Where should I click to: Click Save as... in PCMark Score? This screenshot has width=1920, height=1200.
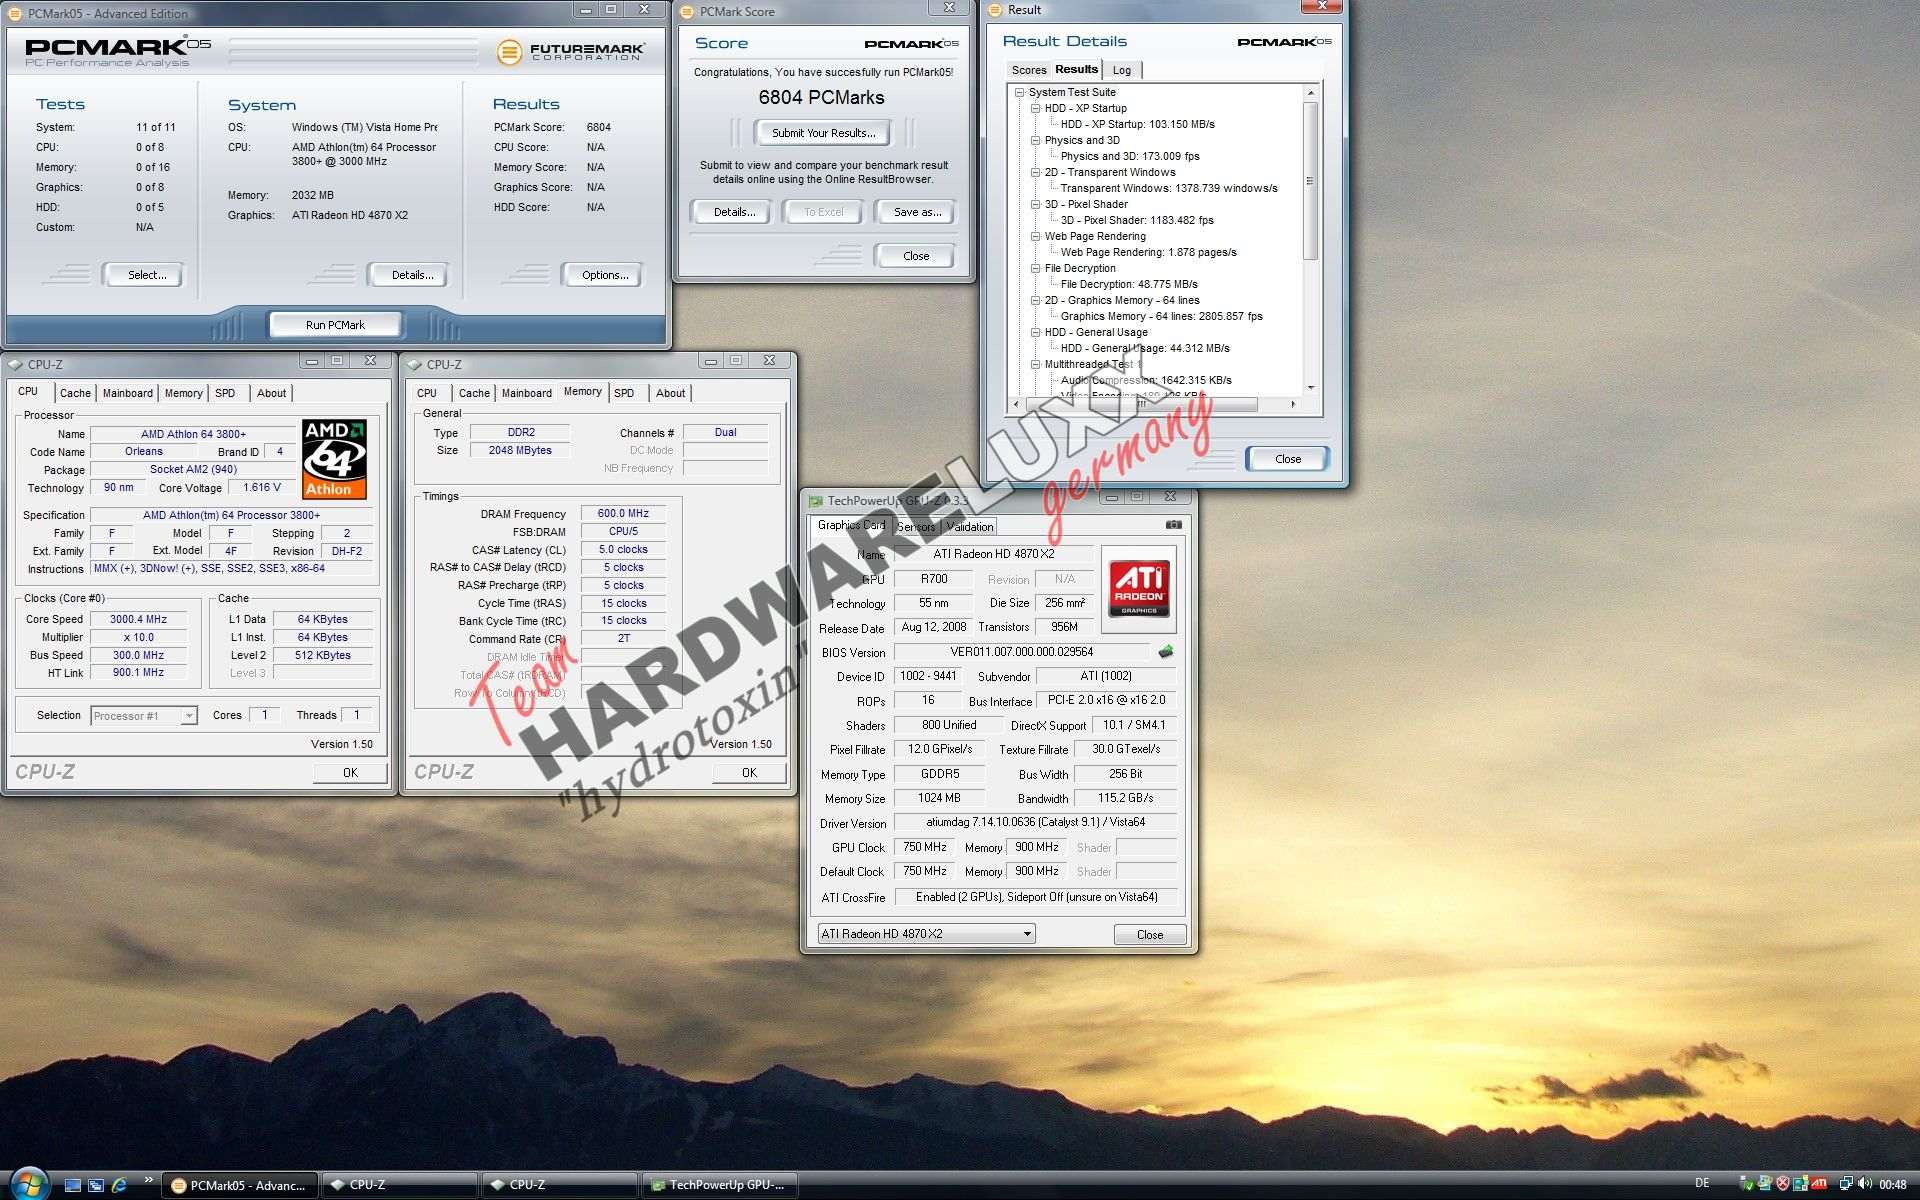click(x=917, y=212)
